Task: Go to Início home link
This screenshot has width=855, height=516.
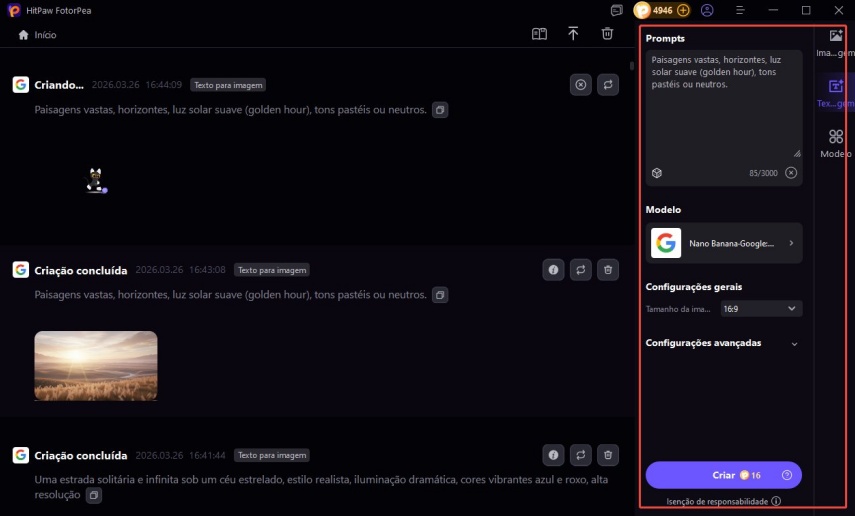Action: point(37,35)
